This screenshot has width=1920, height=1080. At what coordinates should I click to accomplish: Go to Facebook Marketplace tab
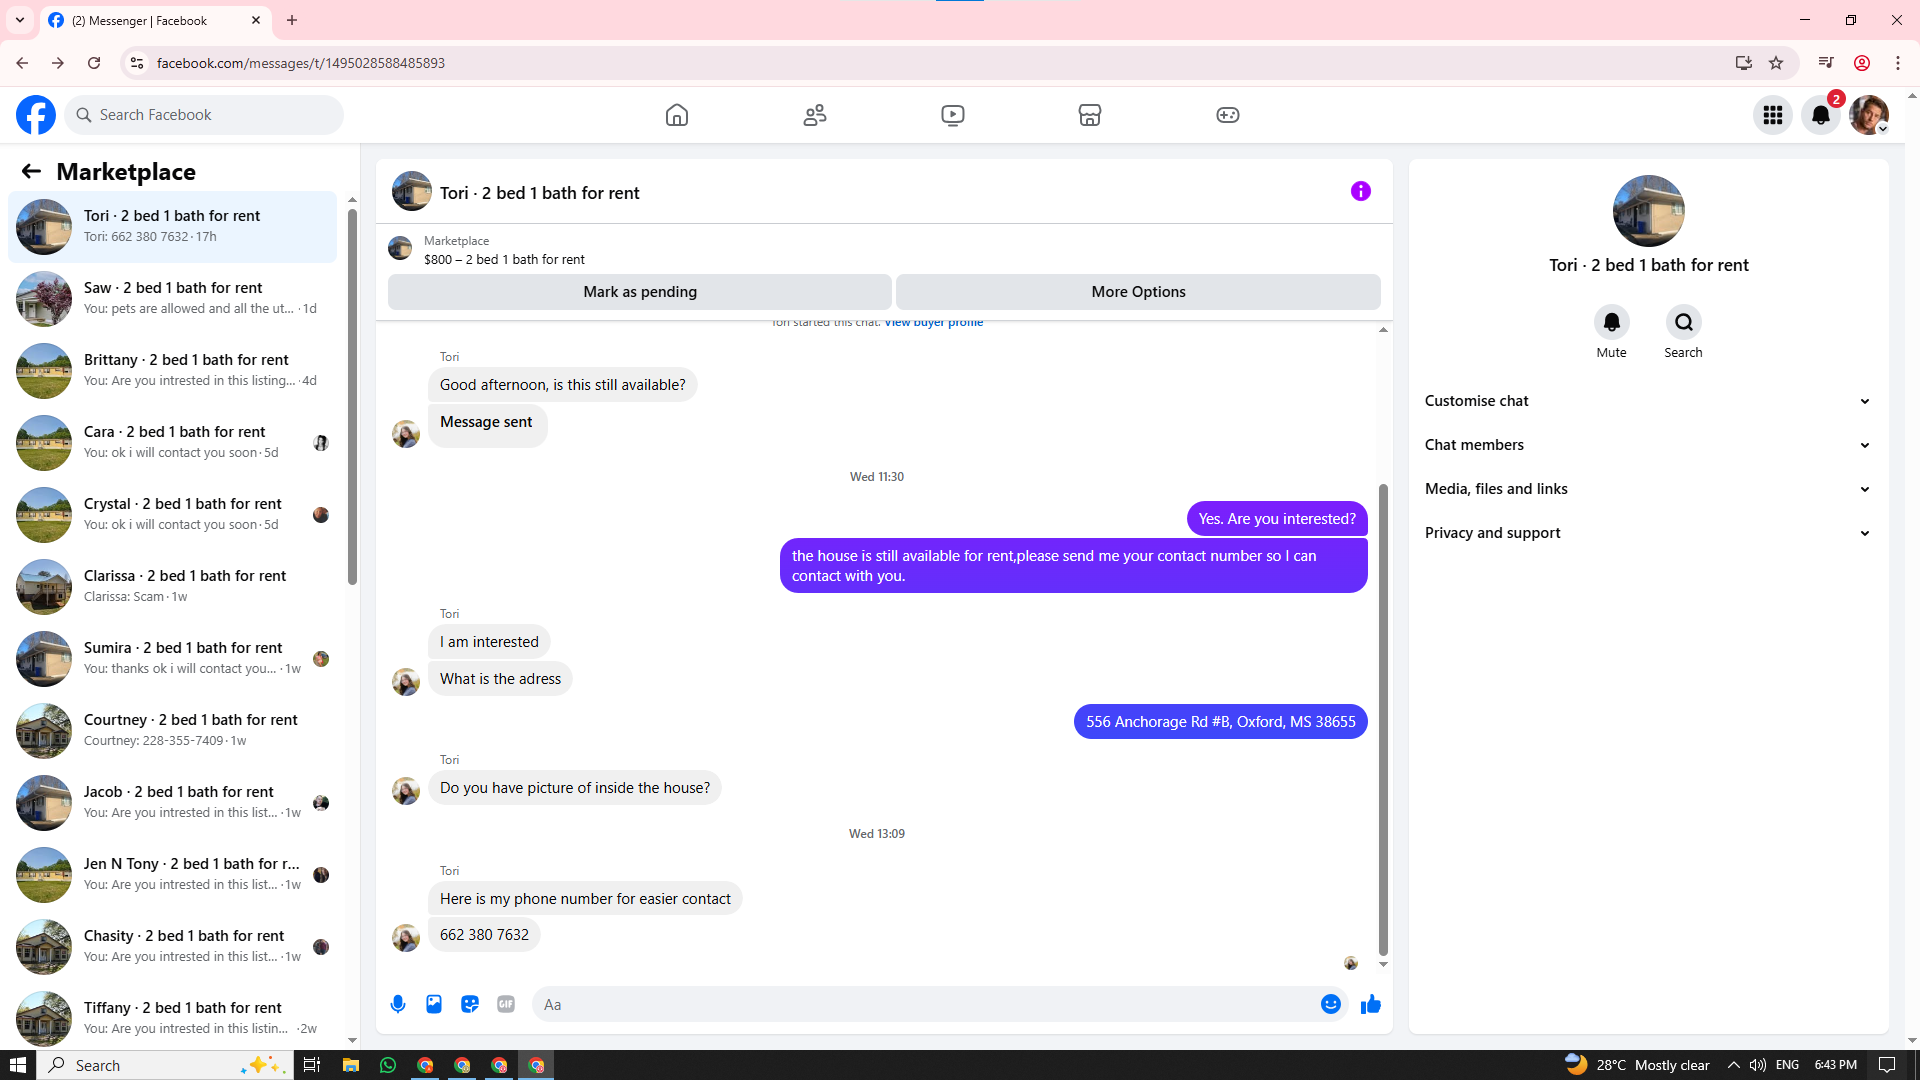tap(1089, 115)
